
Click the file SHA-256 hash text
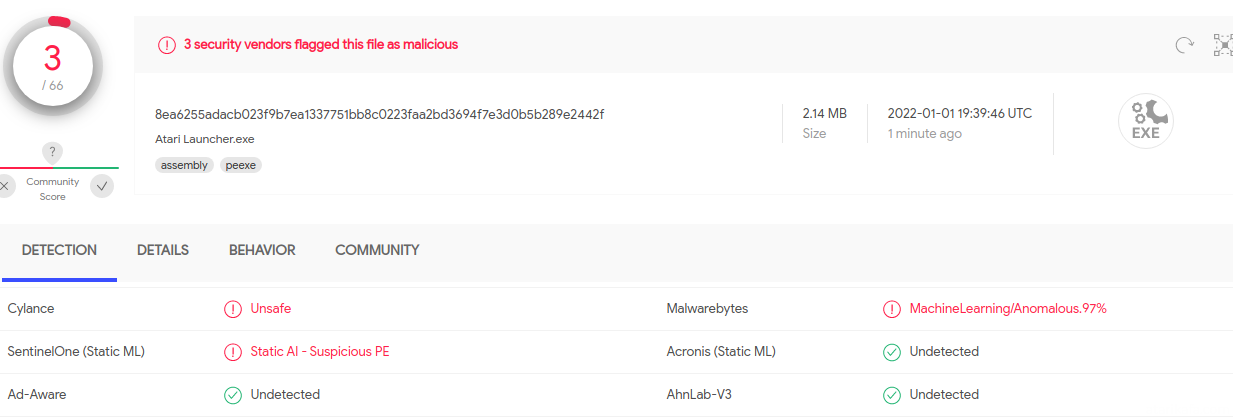(x=380, y=114)
